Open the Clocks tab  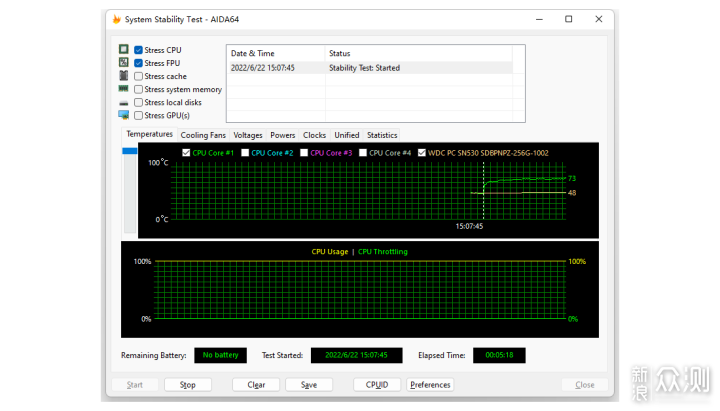tap(314, 135)
